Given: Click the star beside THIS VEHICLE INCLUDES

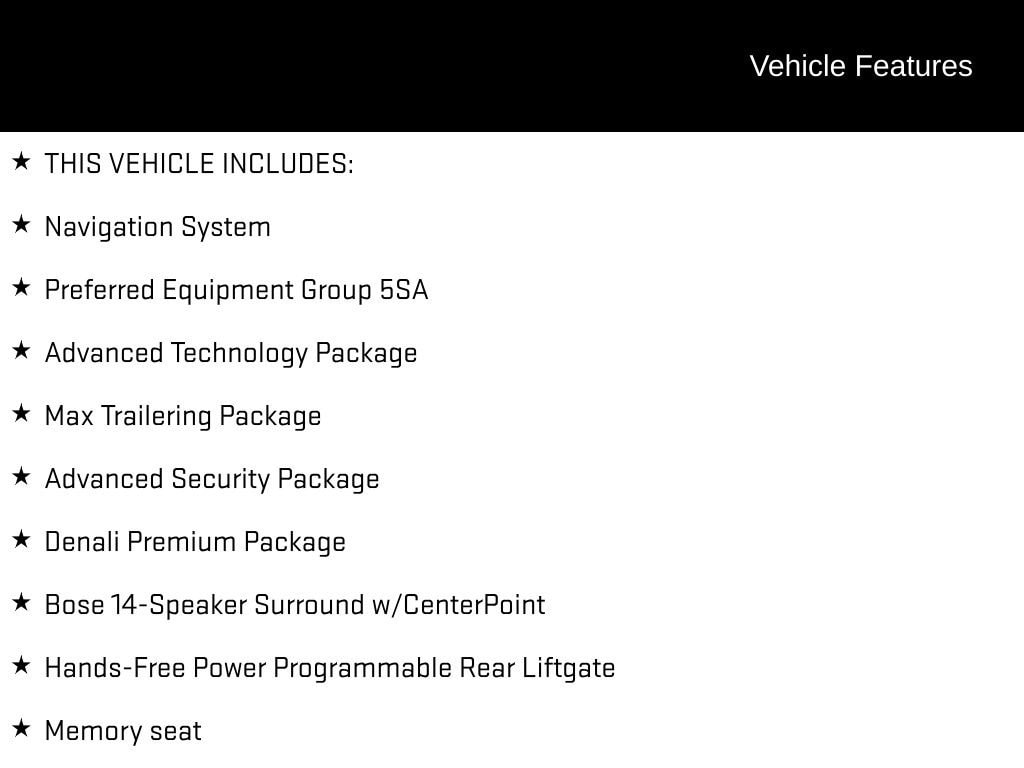Looking at the screenshot, I should tap(21, 162).
